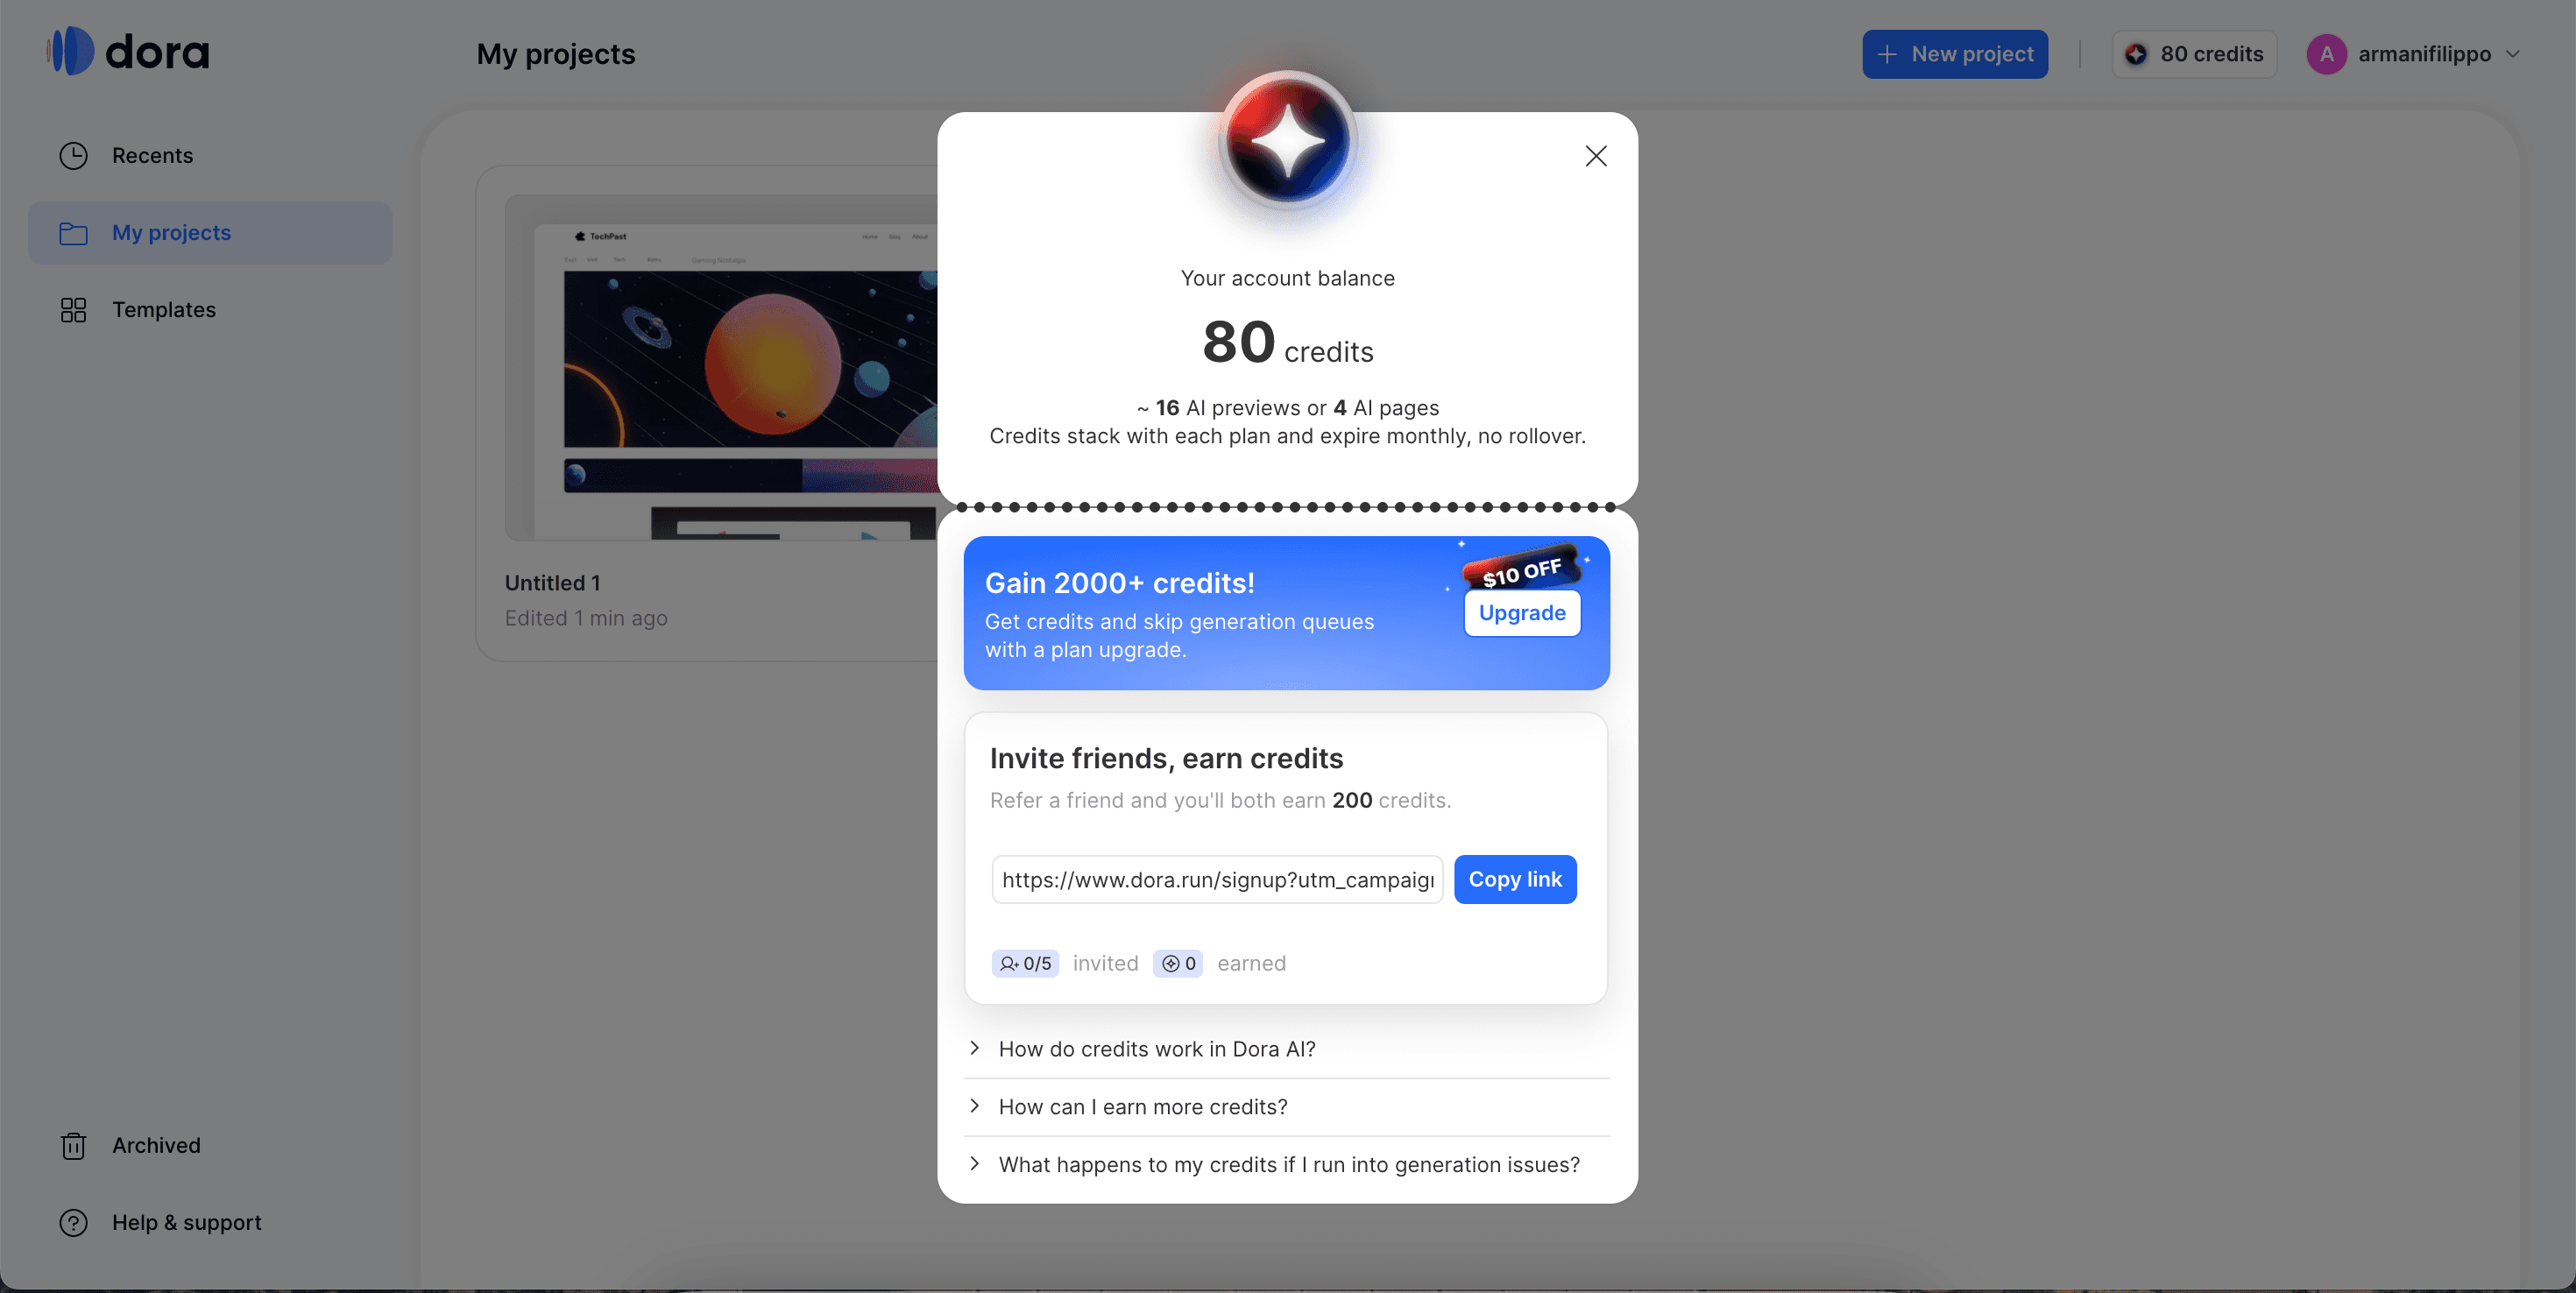Open the 80 credits balance button
This screenshot has height=1293, width=2576.
pyautogui.click(x=2194, y=54)
